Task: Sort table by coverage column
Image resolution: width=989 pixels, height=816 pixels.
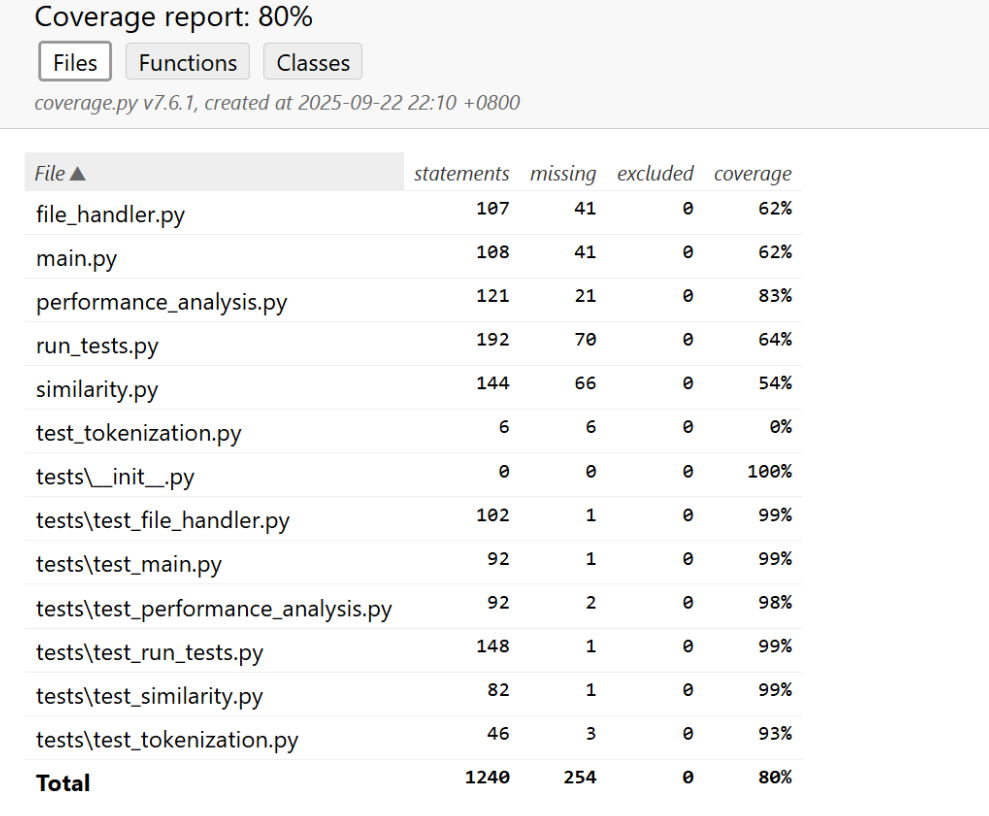Action: (752, 173)
